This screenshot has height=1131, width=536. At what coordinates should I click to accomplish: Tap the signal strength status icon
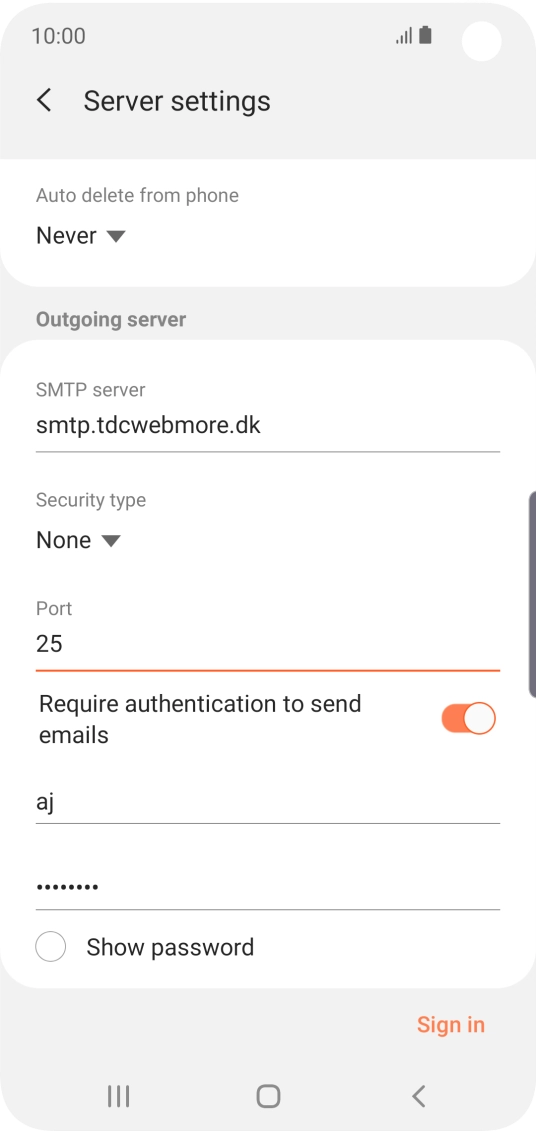[404, 35]
